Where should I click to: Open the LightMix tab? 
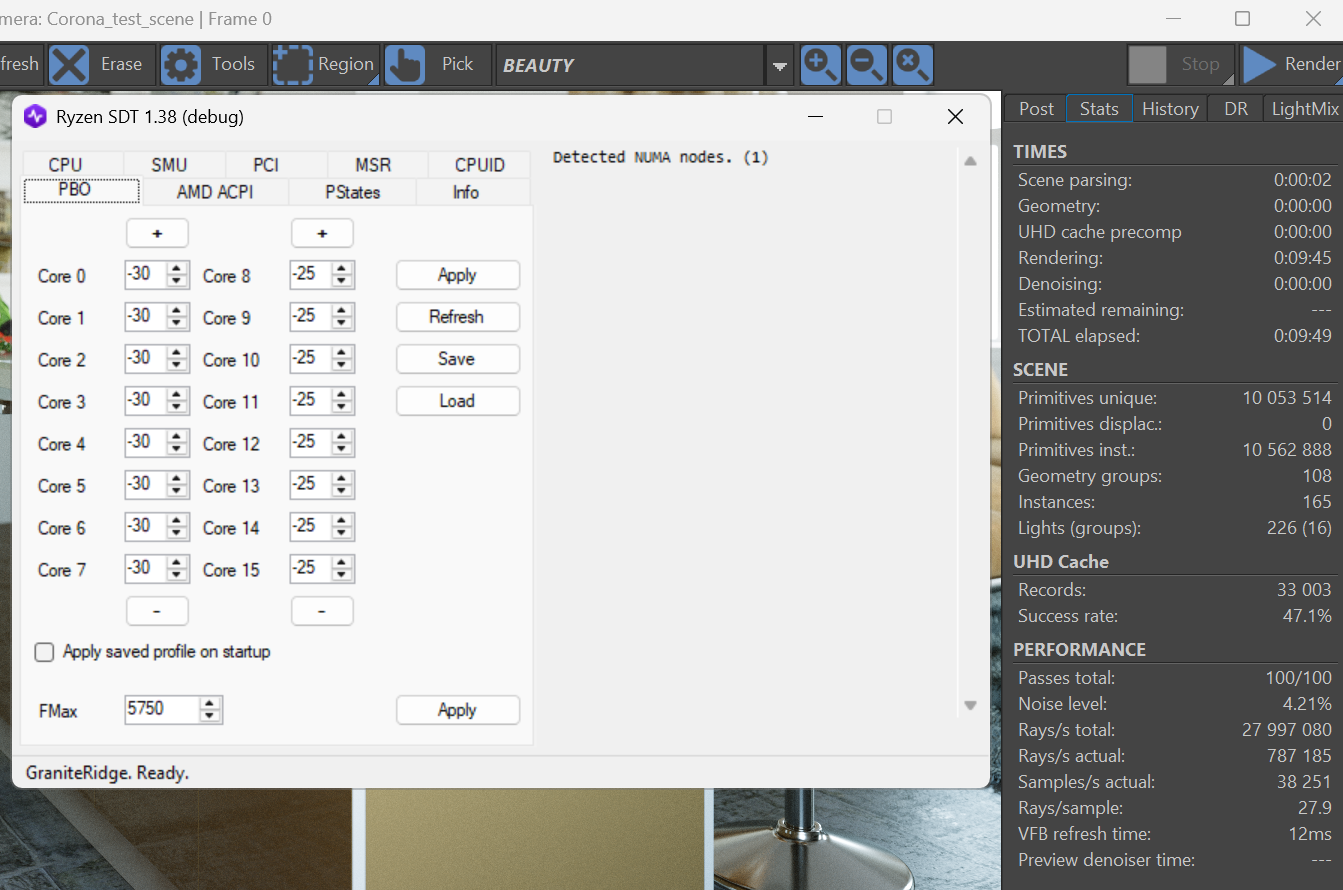(1304, 109)
